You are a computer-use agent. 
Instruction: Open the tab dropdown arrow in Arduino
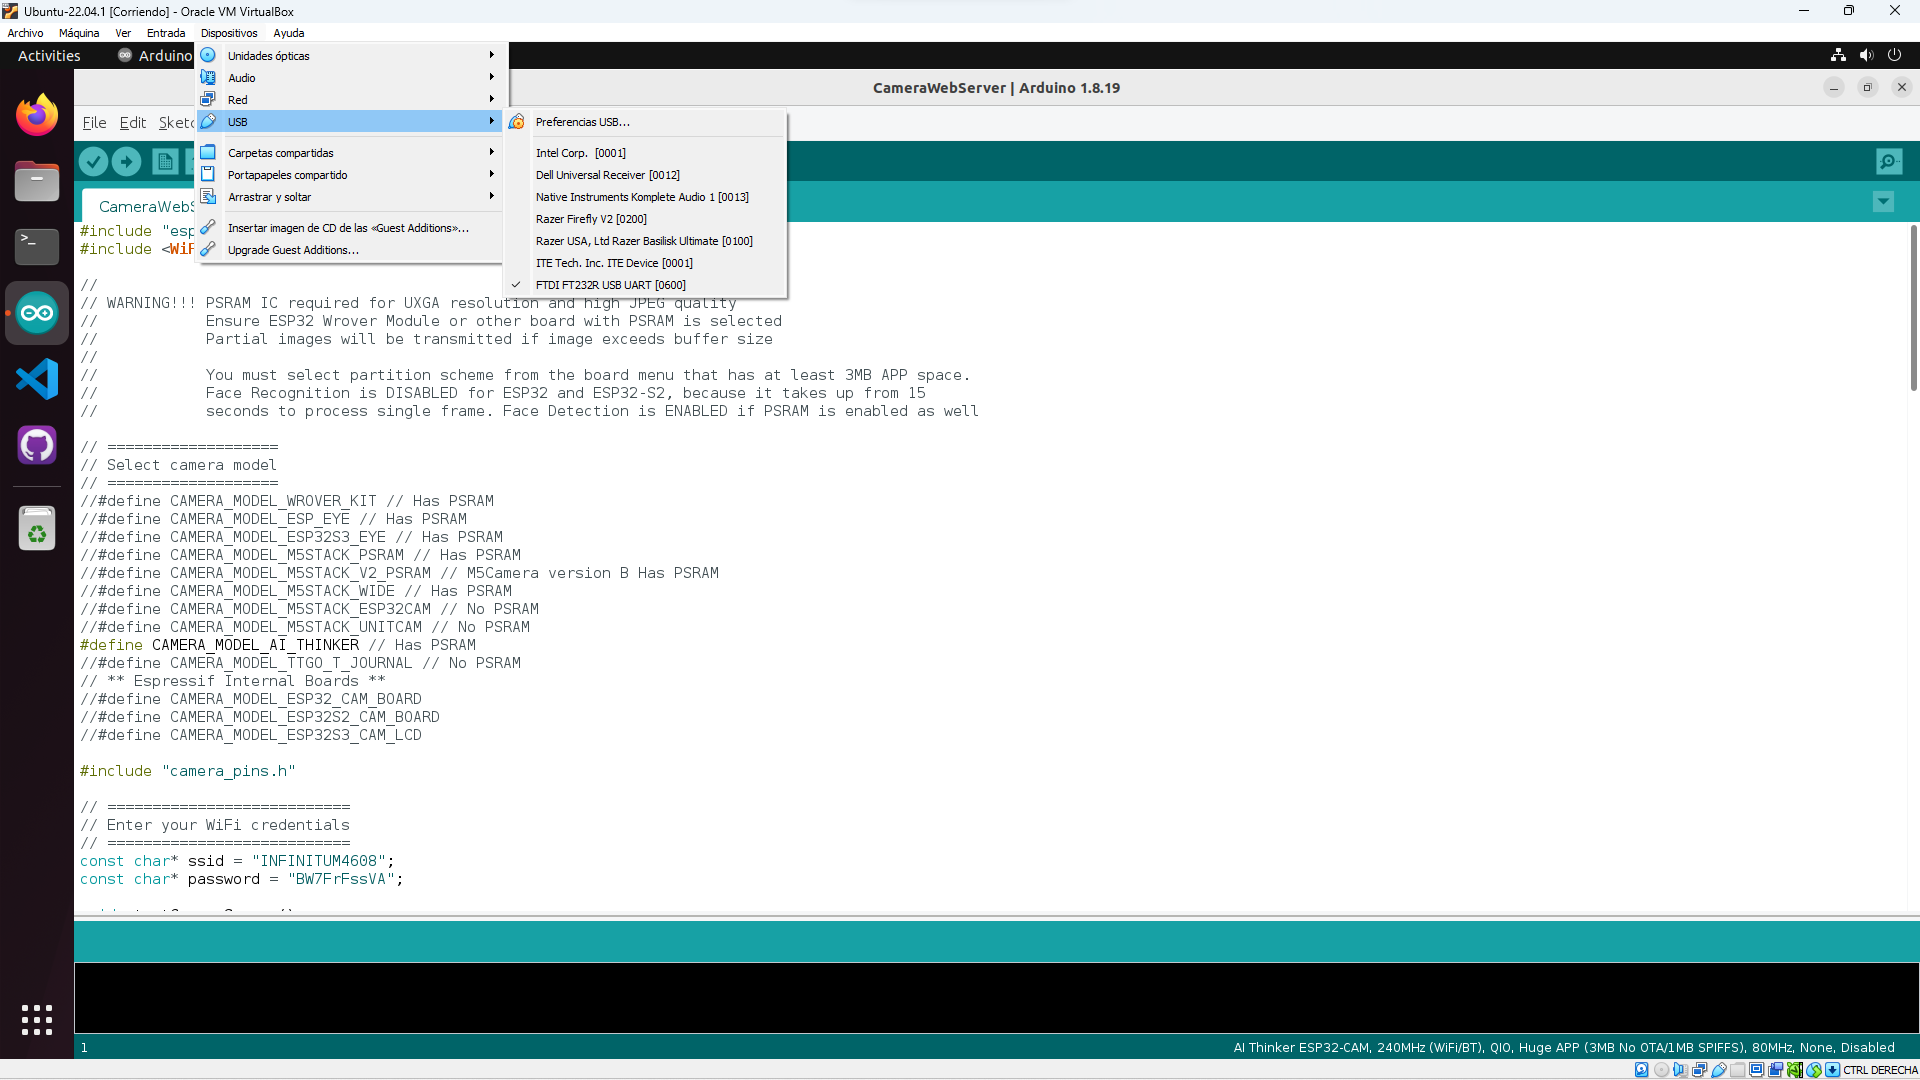tap(1883, 202)
